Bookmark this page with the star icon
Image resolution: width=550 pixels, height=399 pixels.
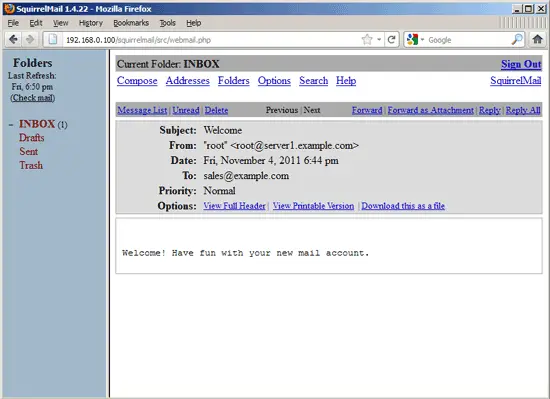367,39
